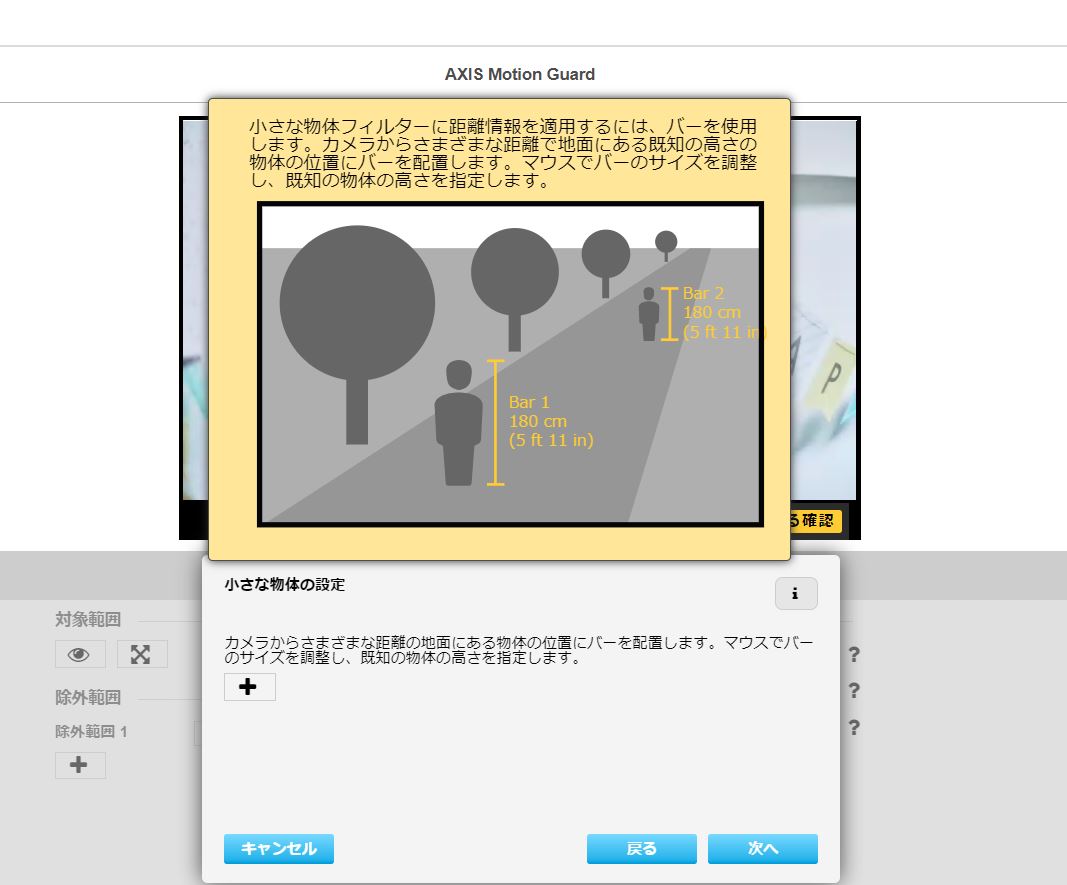Click the fullscreen expand arrows icon
Screen dimensions: 1067x885
(x=142, y=654)
